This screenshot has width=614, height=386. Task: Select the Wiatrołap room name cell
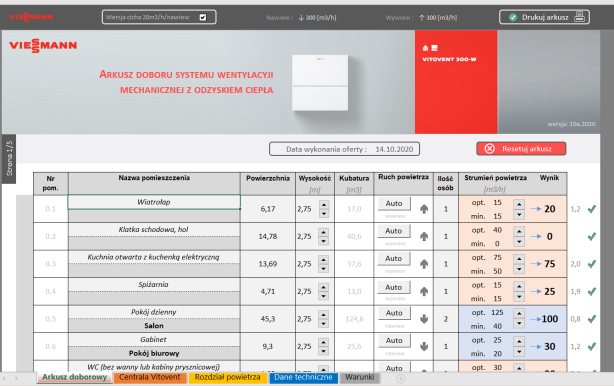(154, 202)
